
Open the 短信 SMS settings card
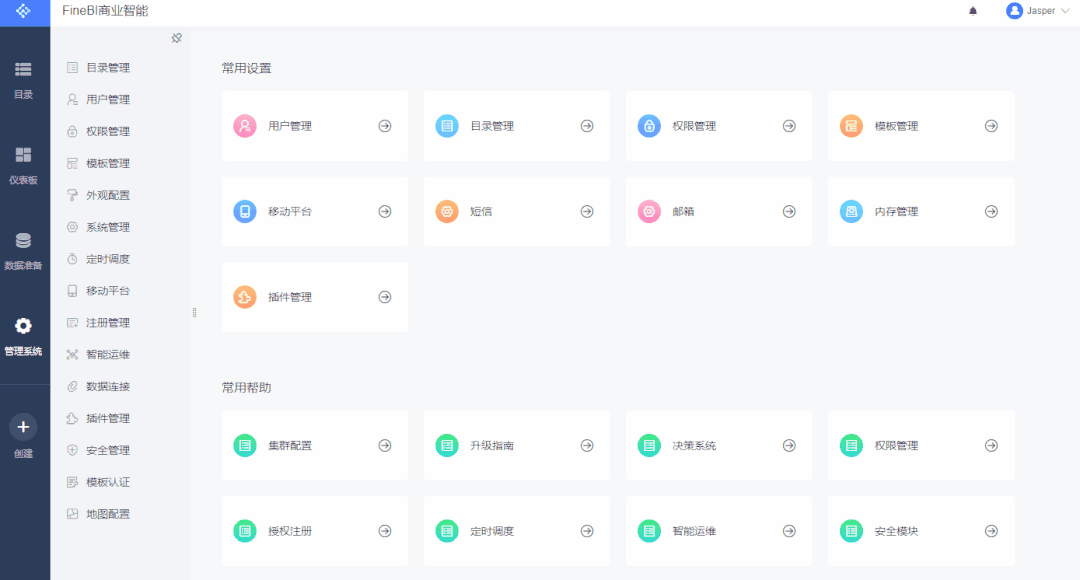[516, 211]
